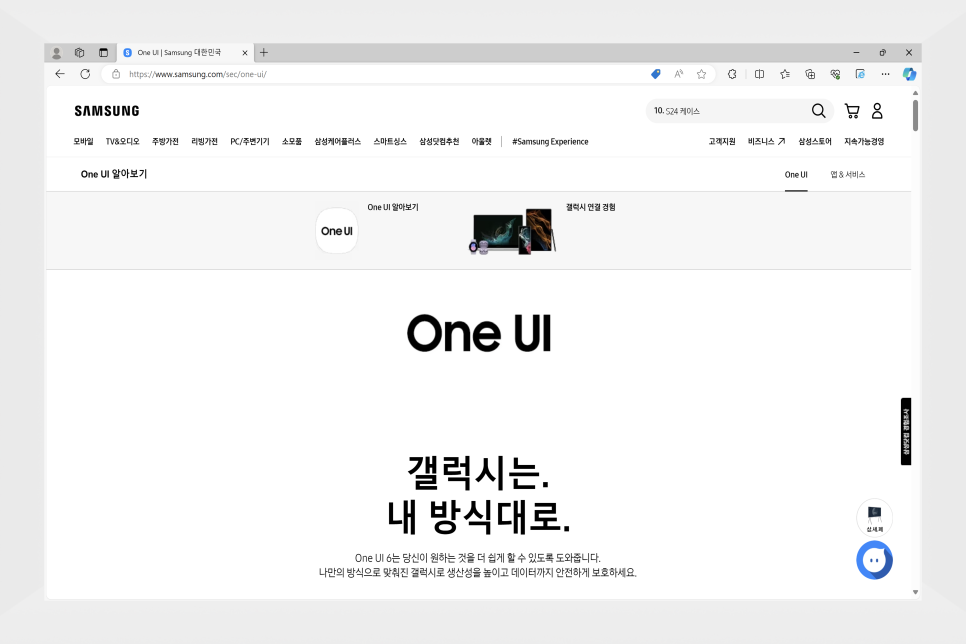Open the 소모품 menu

click(292, 142)
